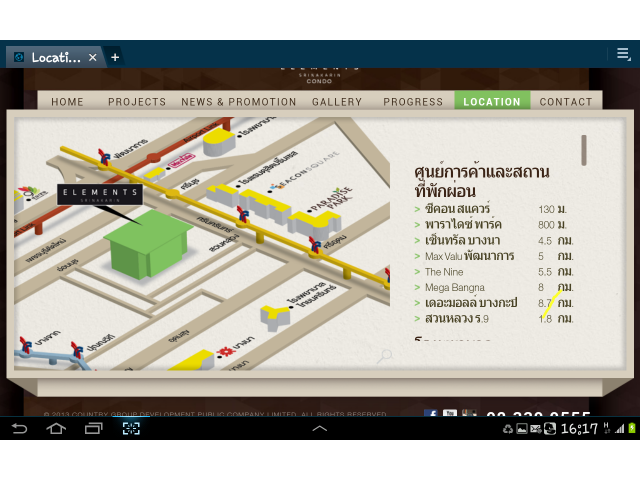Tap the Android back arrow

[19, 429]
